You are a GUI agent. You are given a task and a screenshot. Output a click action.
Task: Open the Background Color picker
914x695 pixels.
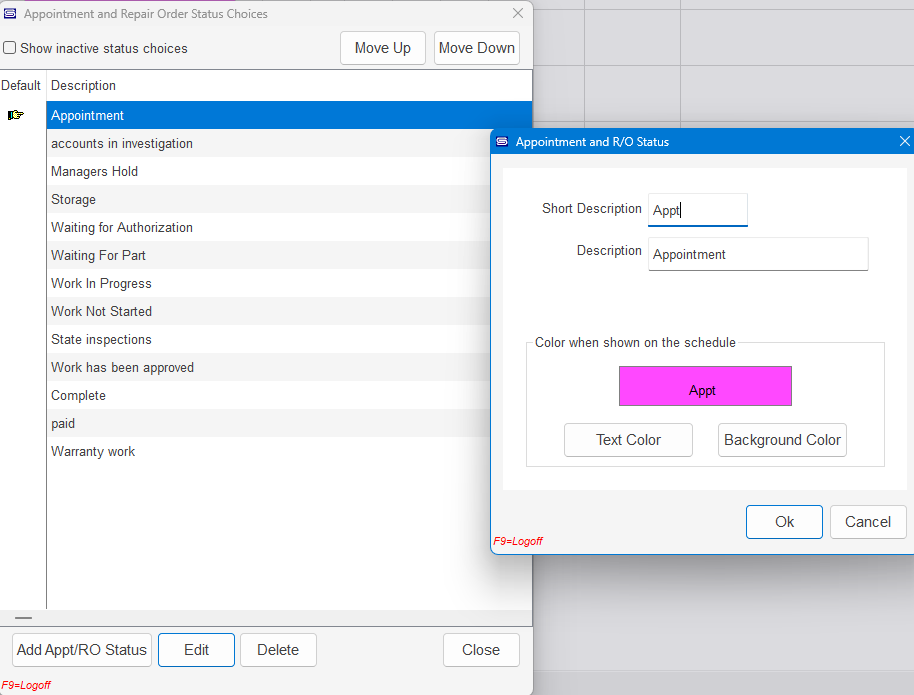782,440
